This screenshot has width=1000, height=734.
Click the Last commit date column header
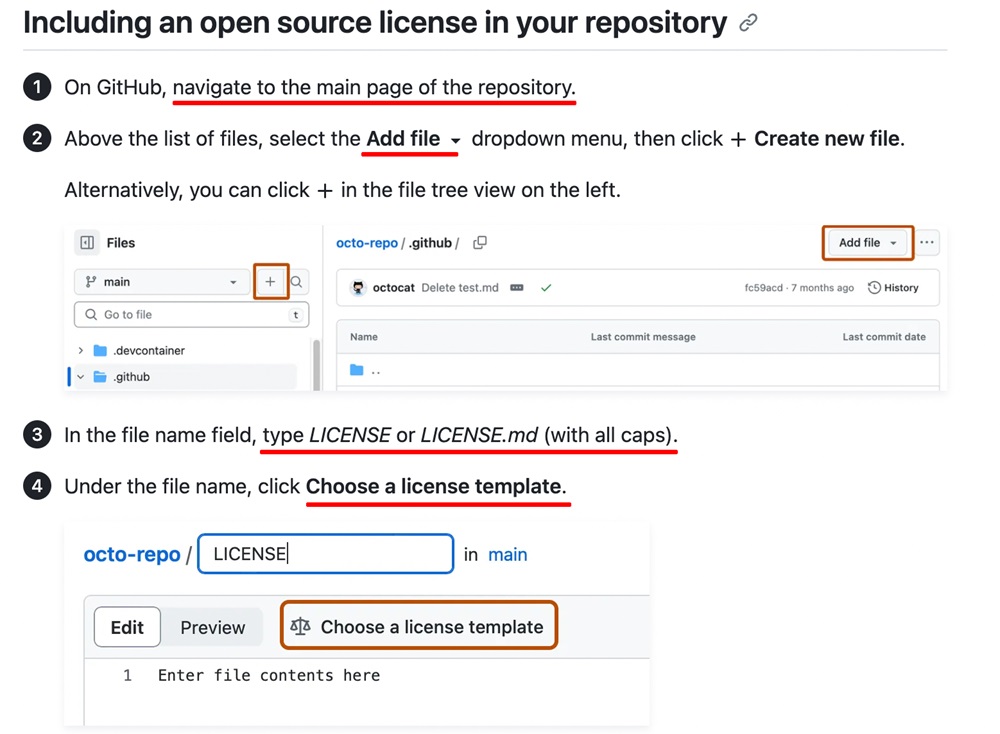[884, 337]
